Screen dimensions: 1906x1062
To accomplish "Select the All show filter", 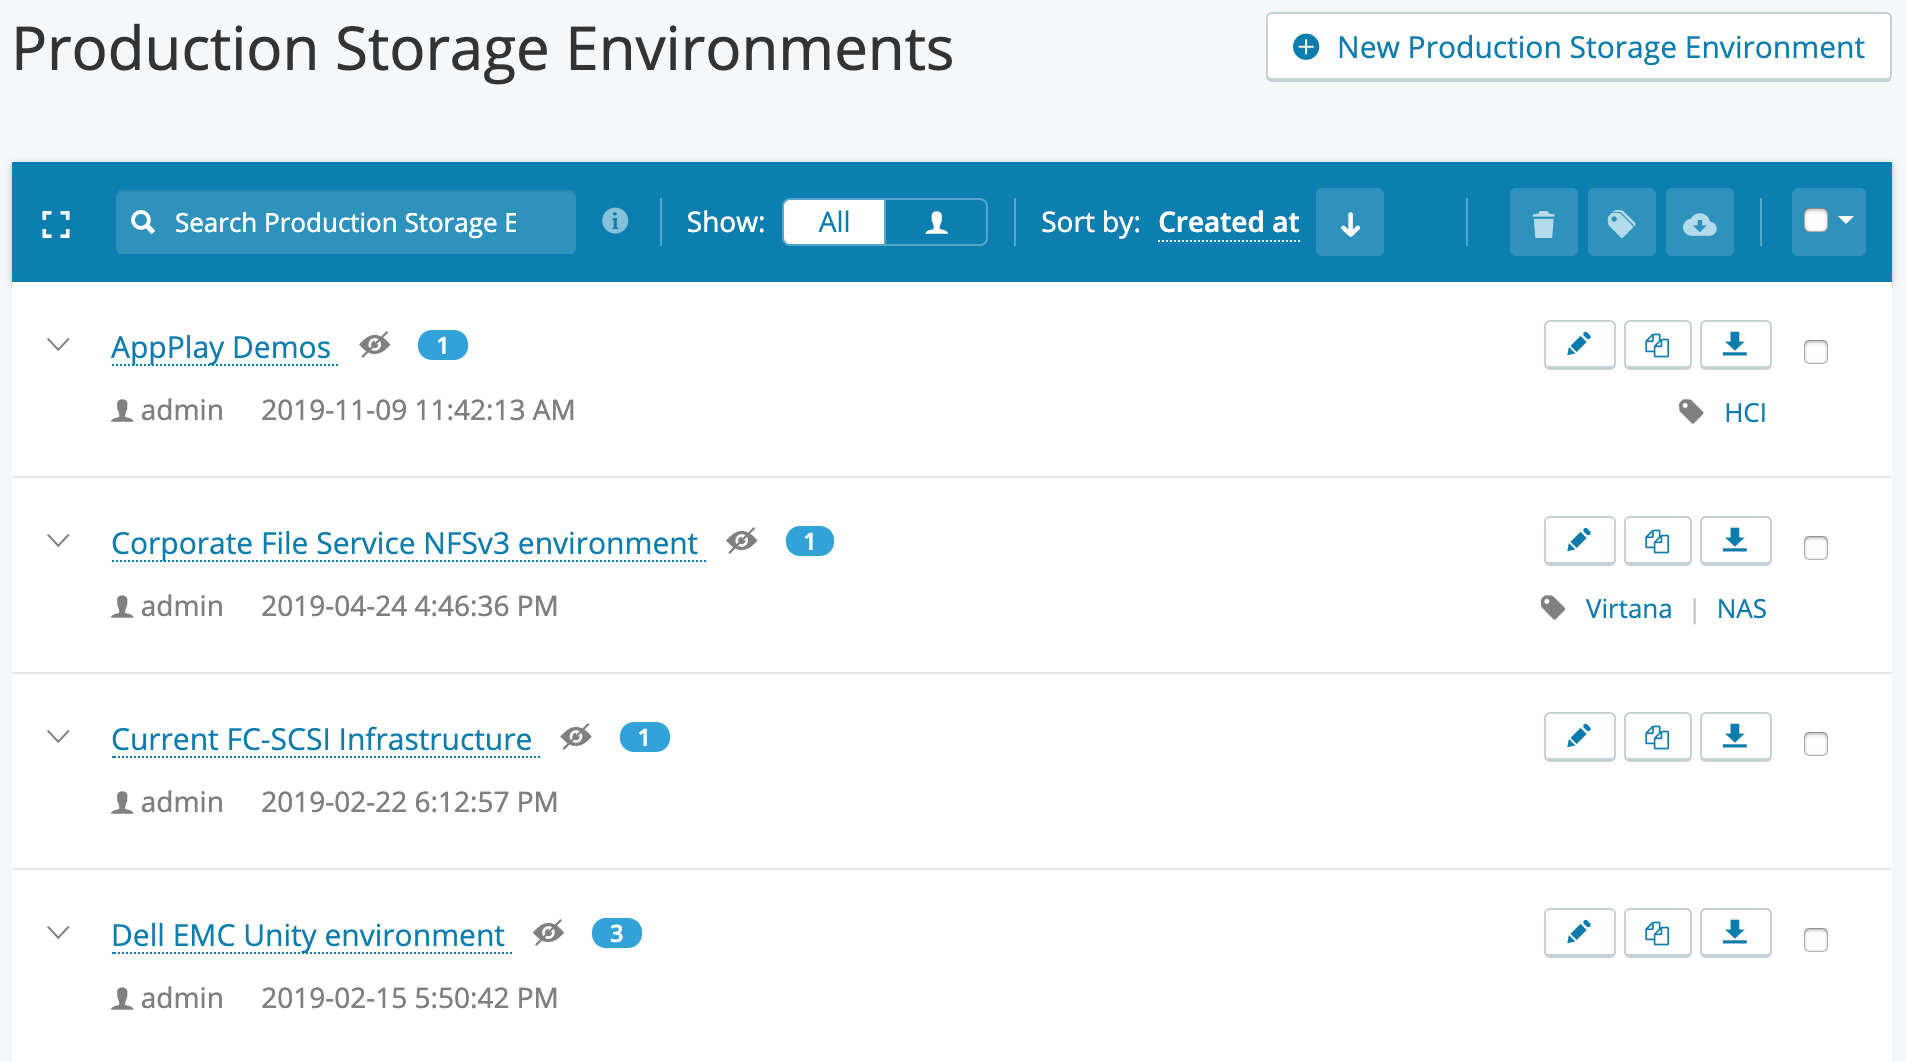I will (834, 222).
